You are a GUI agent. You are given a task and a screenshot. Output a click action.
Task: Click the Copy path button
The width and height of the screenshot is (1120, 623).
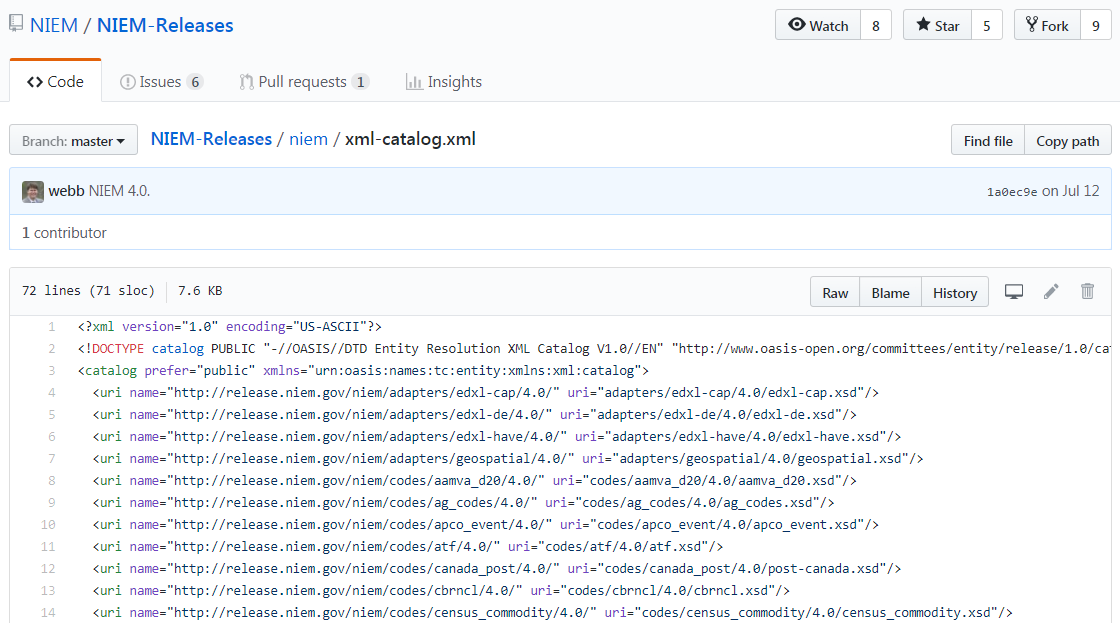[1067, 141]
